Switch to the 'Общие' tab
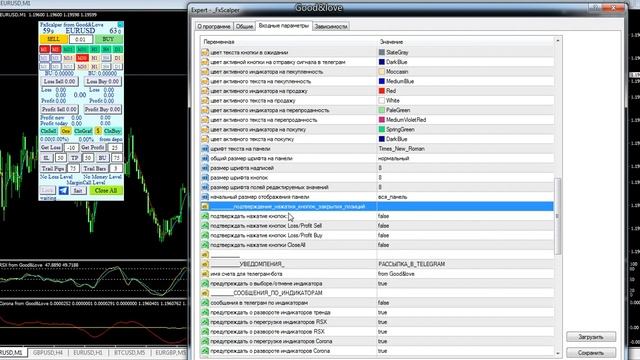Image resolution: width=640 pixels, height=360 pixels. (244, 27)
